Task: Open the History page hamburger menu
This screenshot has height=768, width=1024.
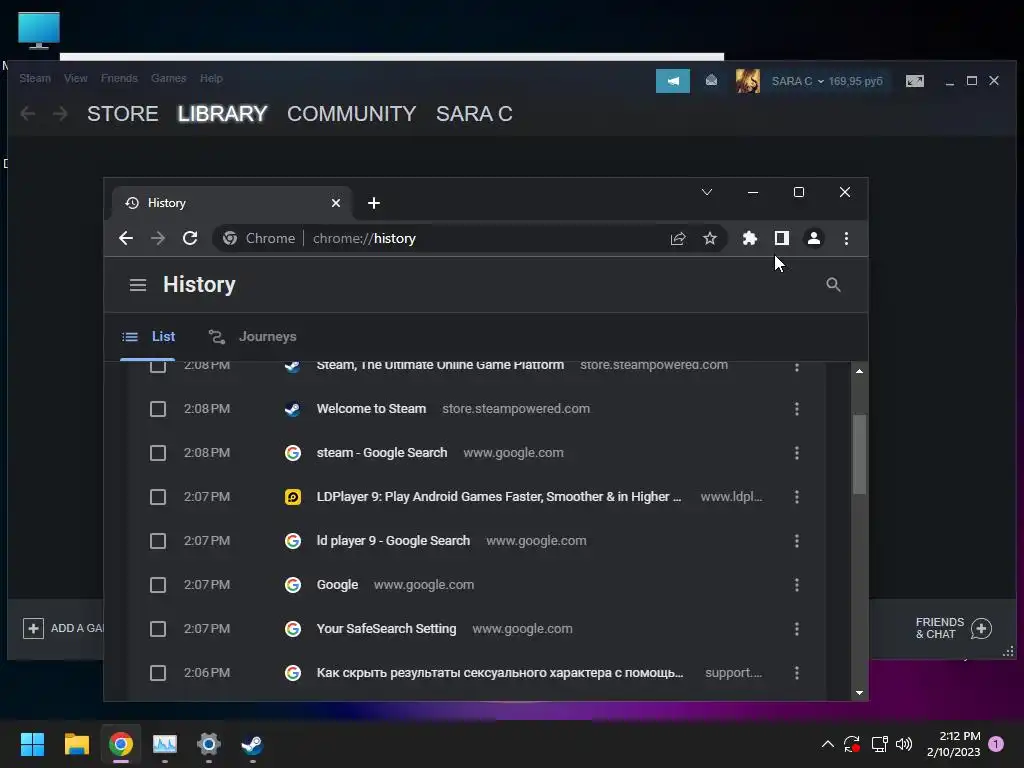Action: [x=138, y=285]
